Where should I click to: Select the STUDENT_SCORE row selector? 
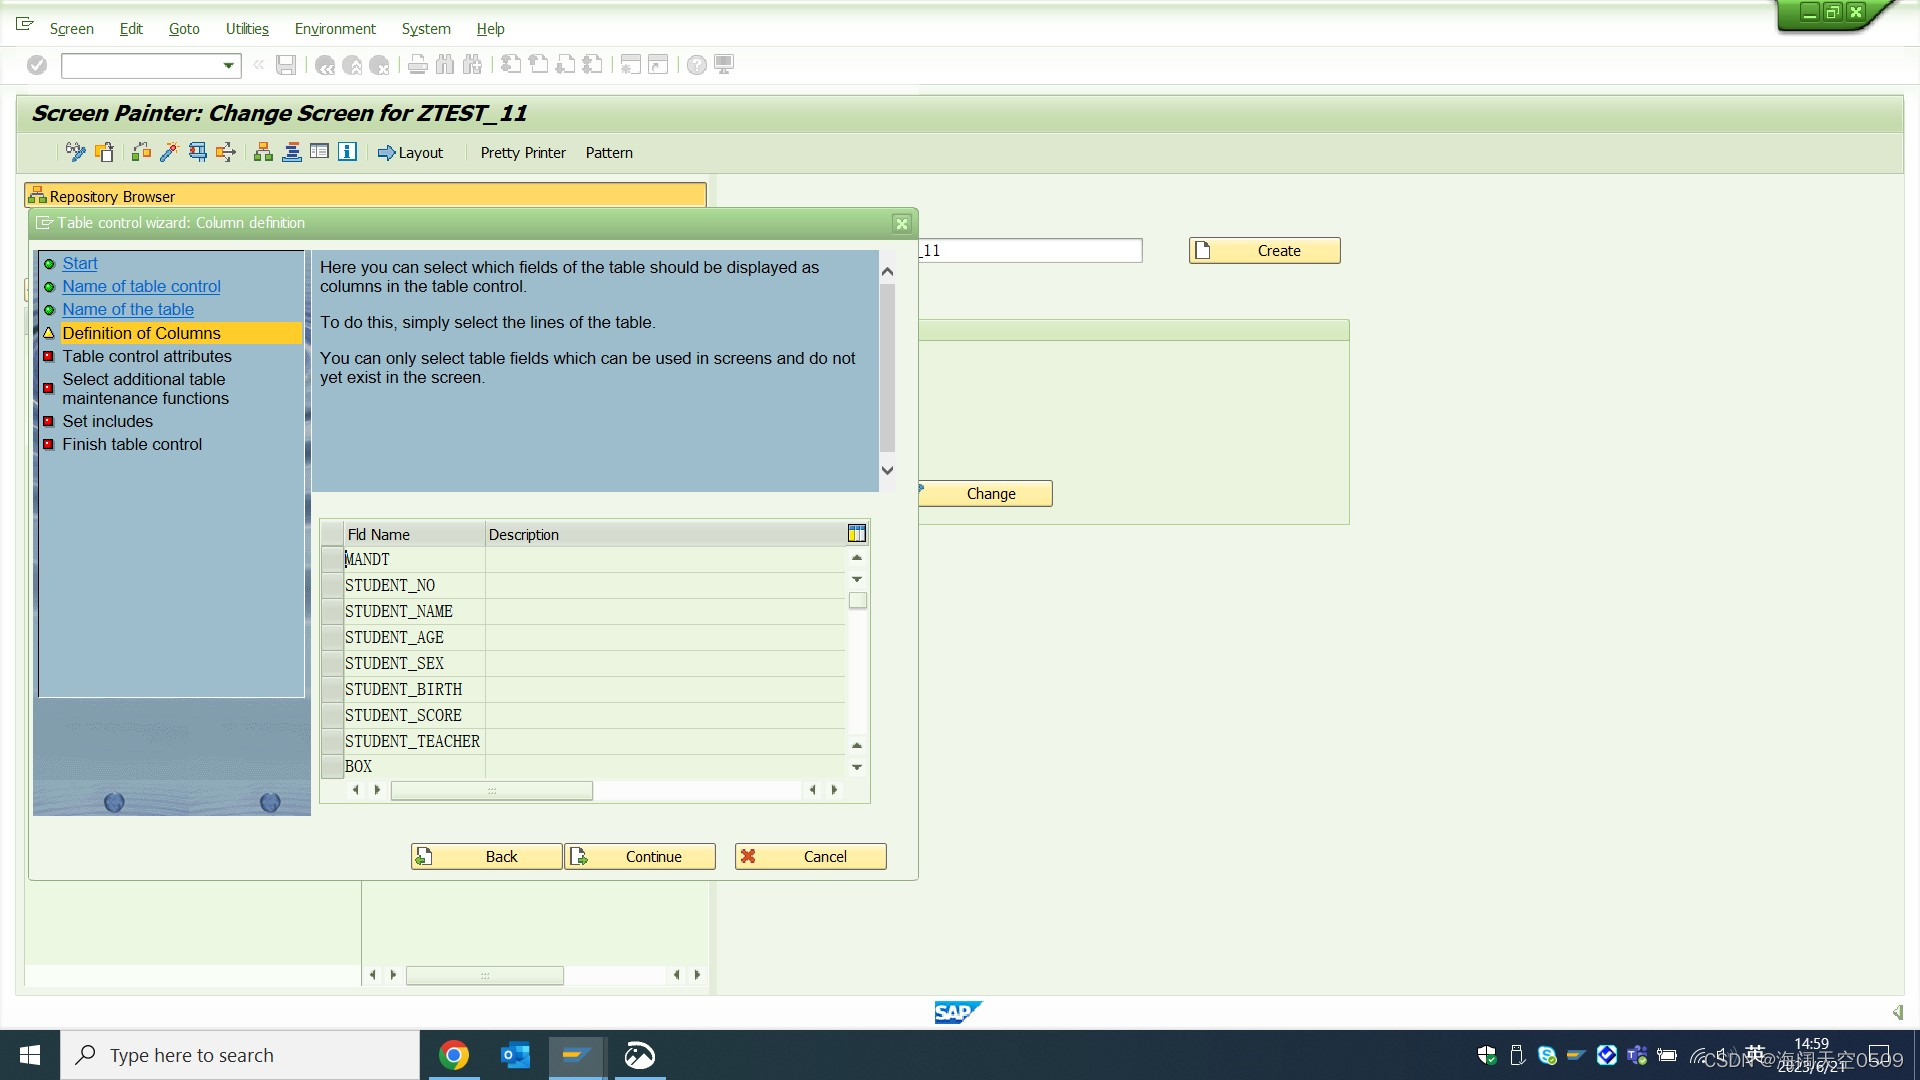pos(332,716)
